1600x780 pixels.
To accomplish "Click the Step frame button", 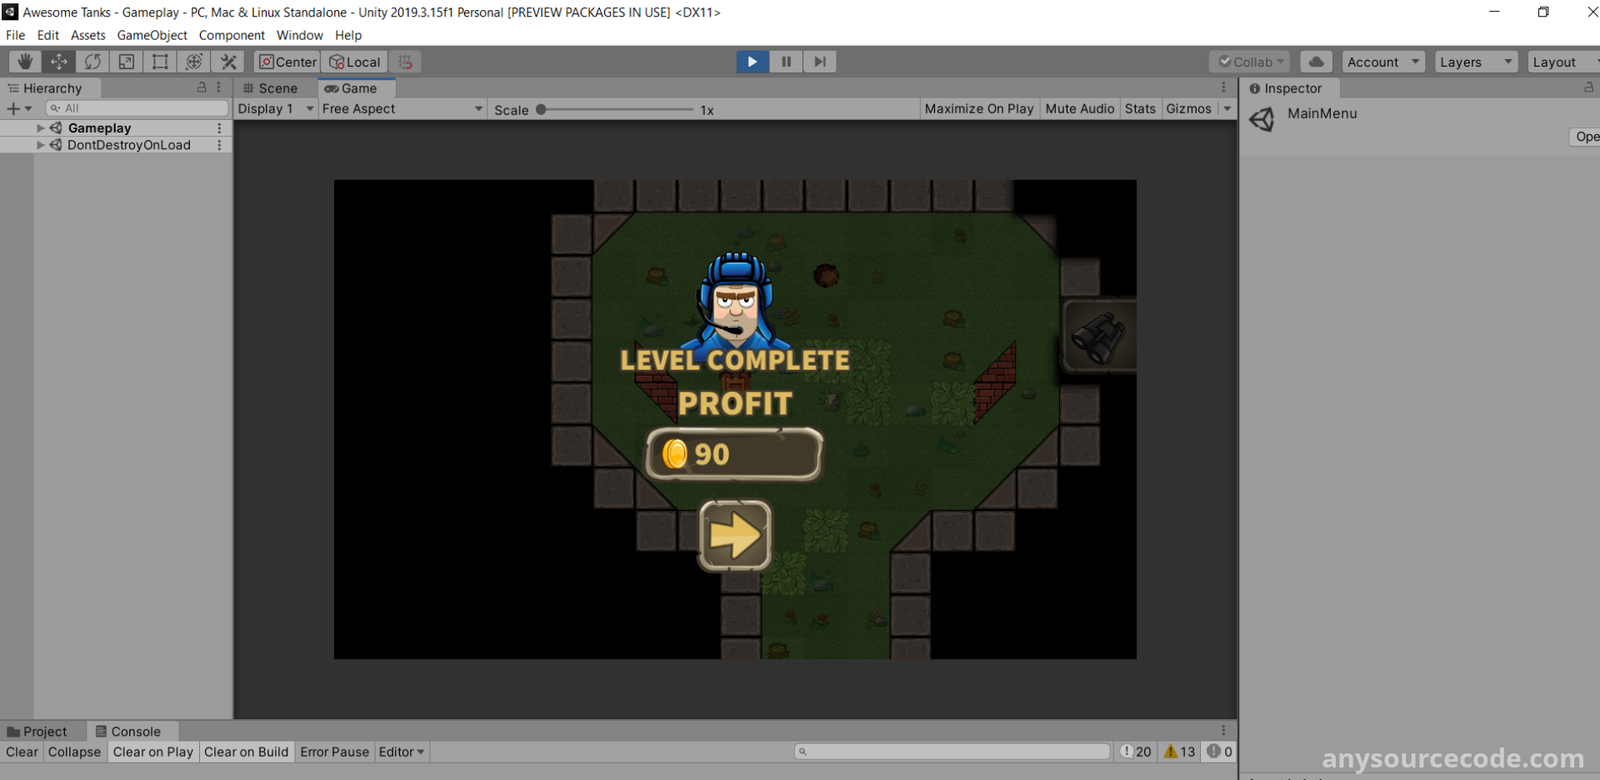I will [x=820, y=62].
